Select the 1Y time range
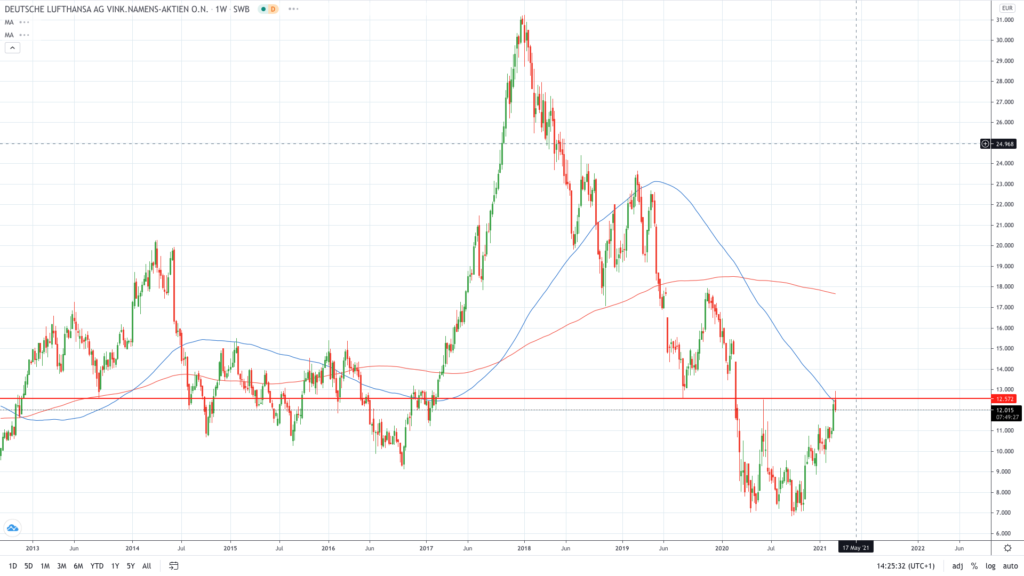This screenshot has width=1024, height=576. pyautogui.click(x=113, y=565)
